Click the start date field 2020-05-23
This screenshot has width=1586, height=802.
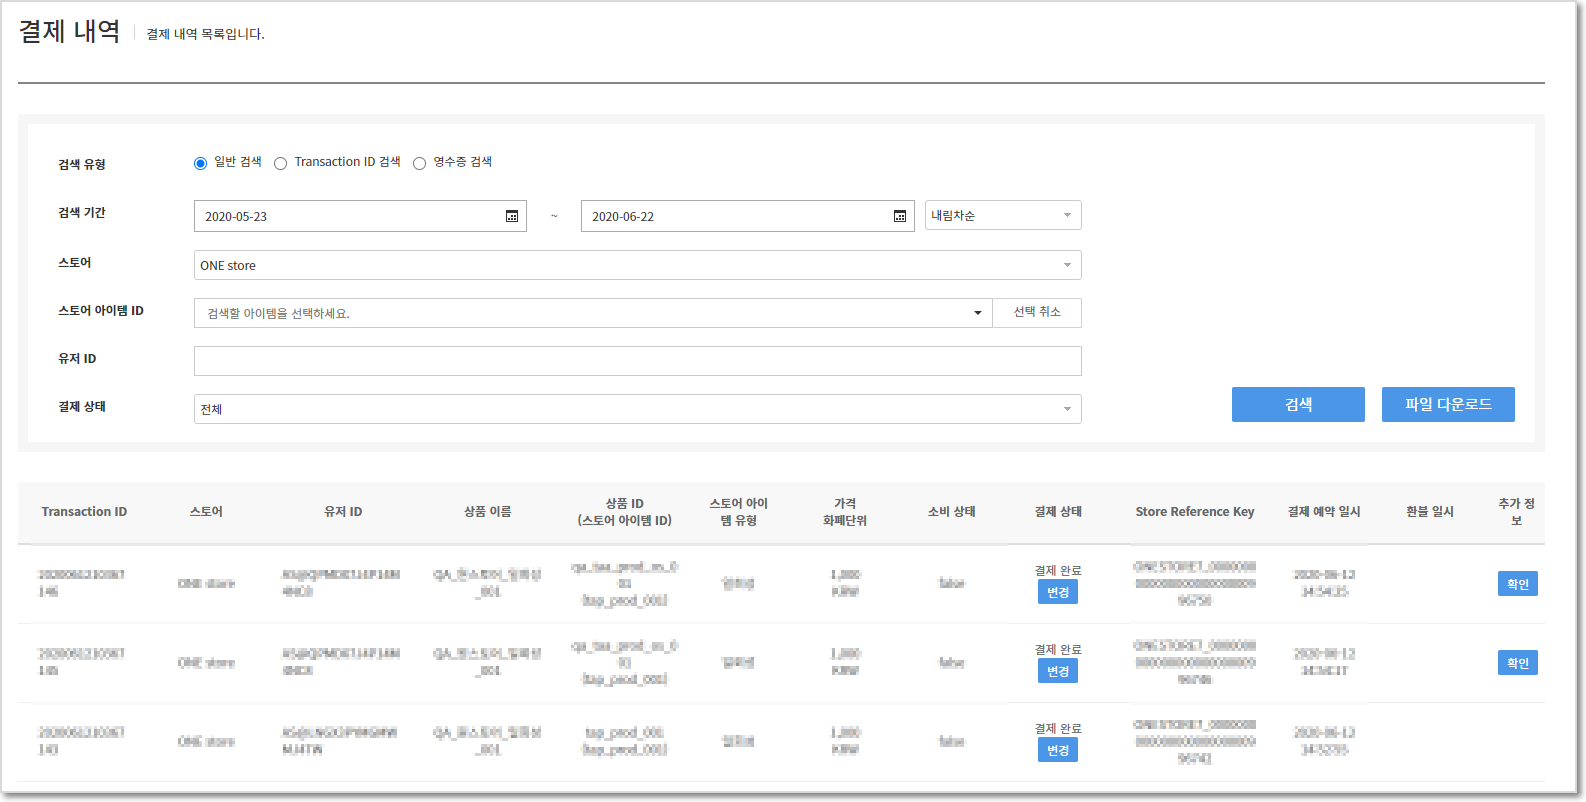pyautogui.click(x=360, y=216)
